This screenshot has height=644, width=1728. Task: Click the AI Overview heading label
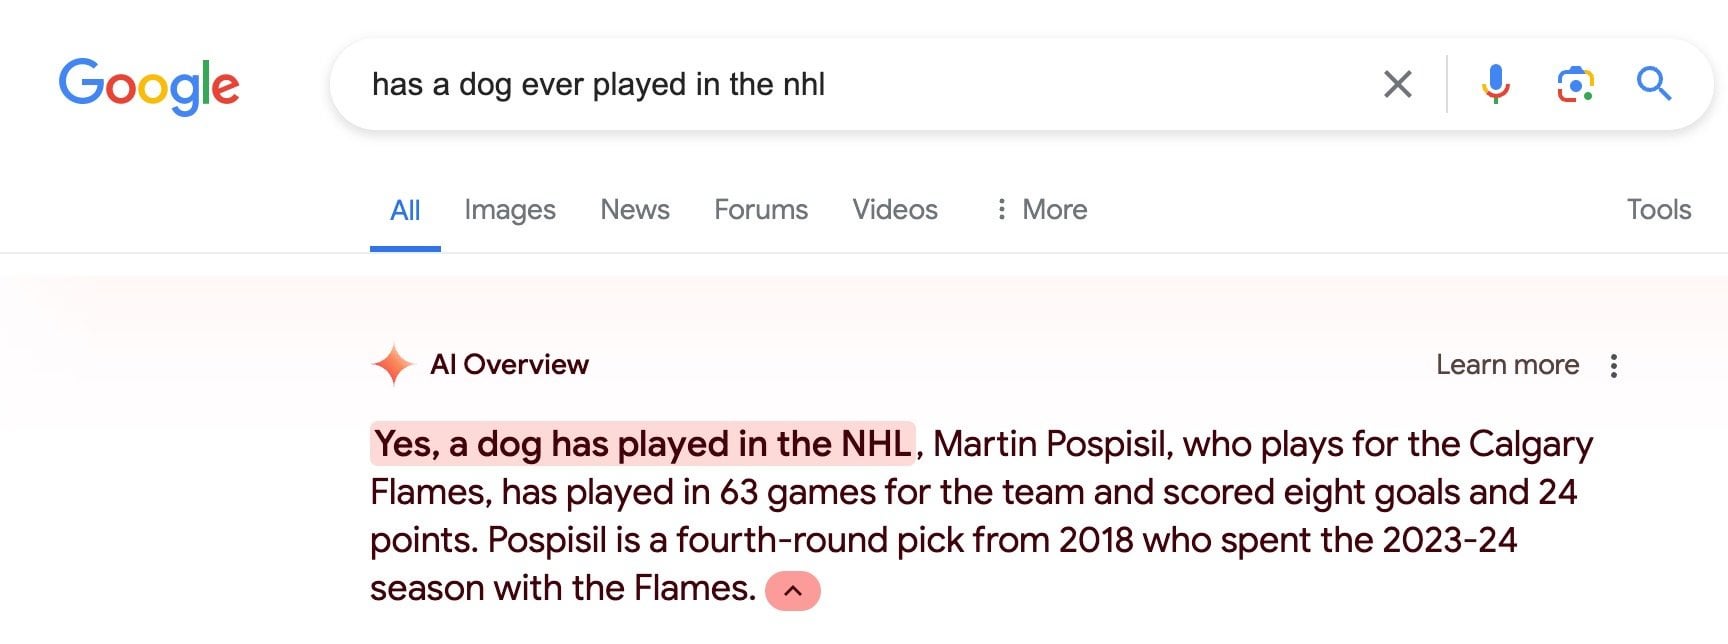click(x=509, y=364)
